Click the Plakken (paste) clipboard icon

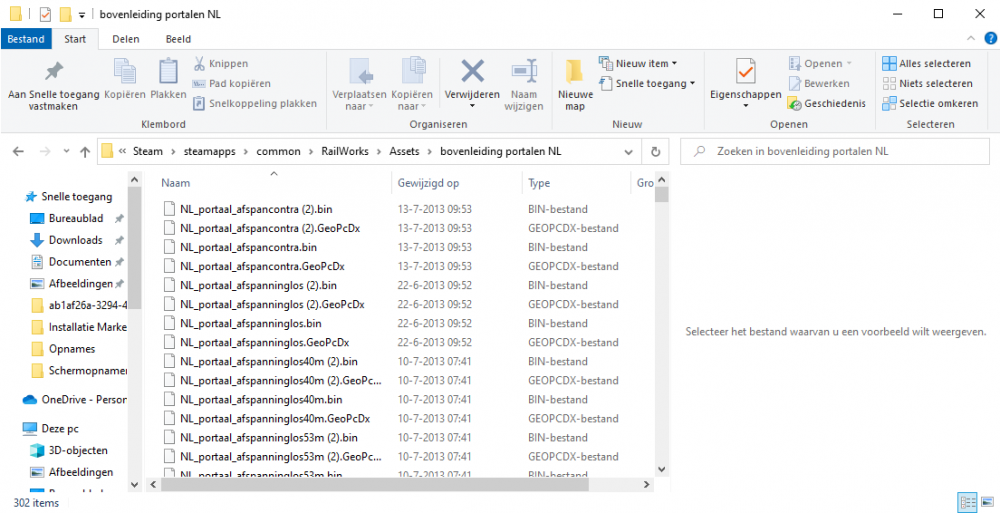pyautogui.click(x=168, y=78)
